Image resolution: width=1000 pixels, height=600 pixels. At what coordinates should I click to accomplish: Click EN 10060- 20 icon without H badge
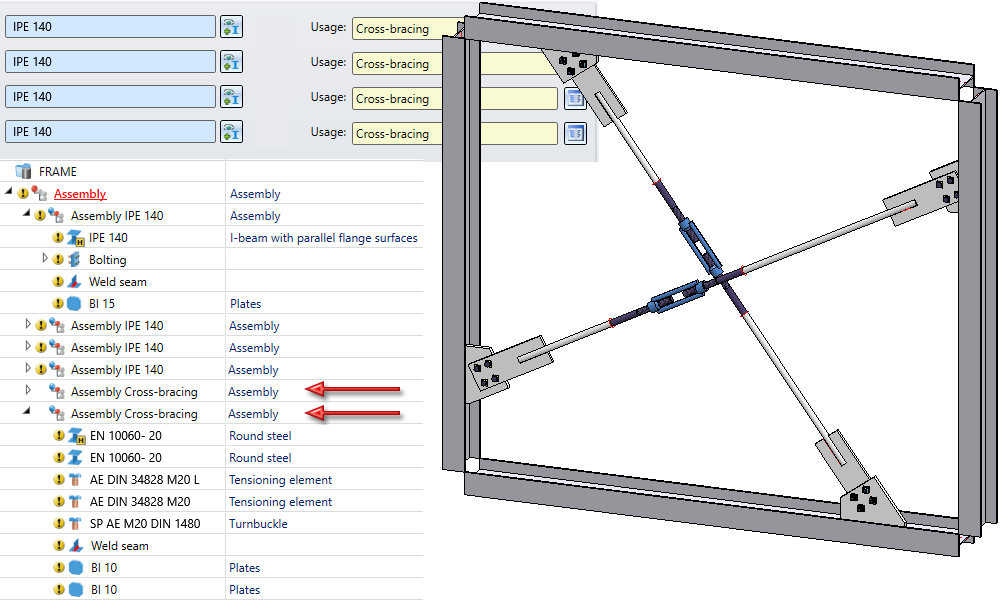point(75,457)
